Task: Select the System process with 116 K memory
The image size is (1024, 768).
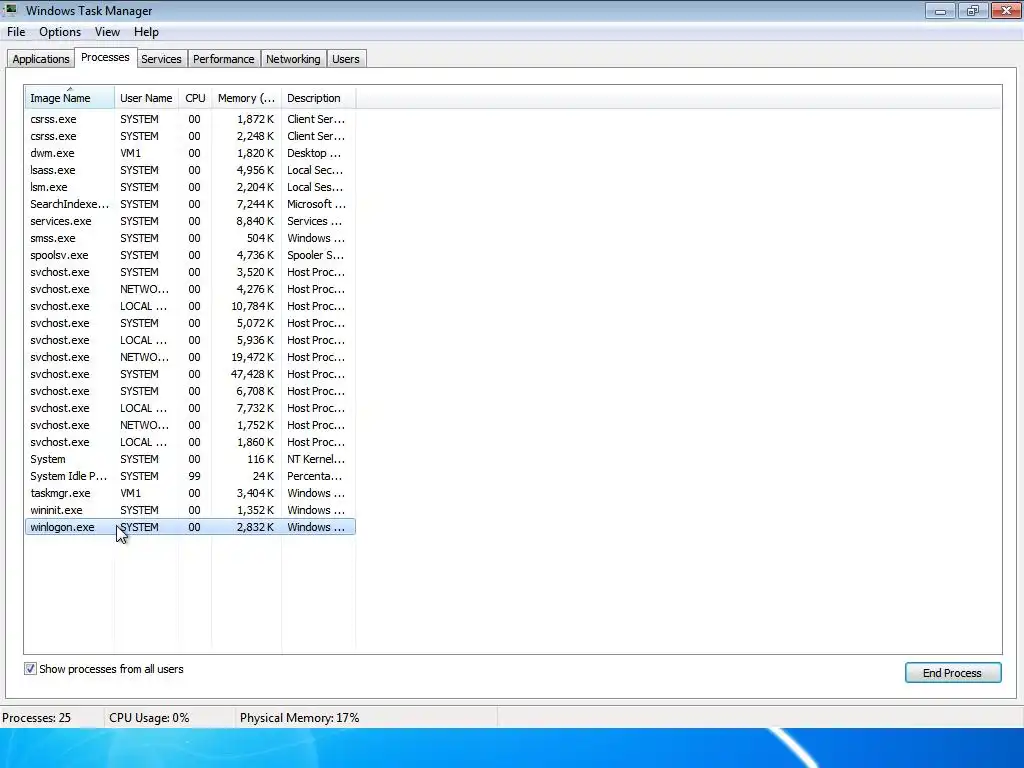Action: point(190,459)
